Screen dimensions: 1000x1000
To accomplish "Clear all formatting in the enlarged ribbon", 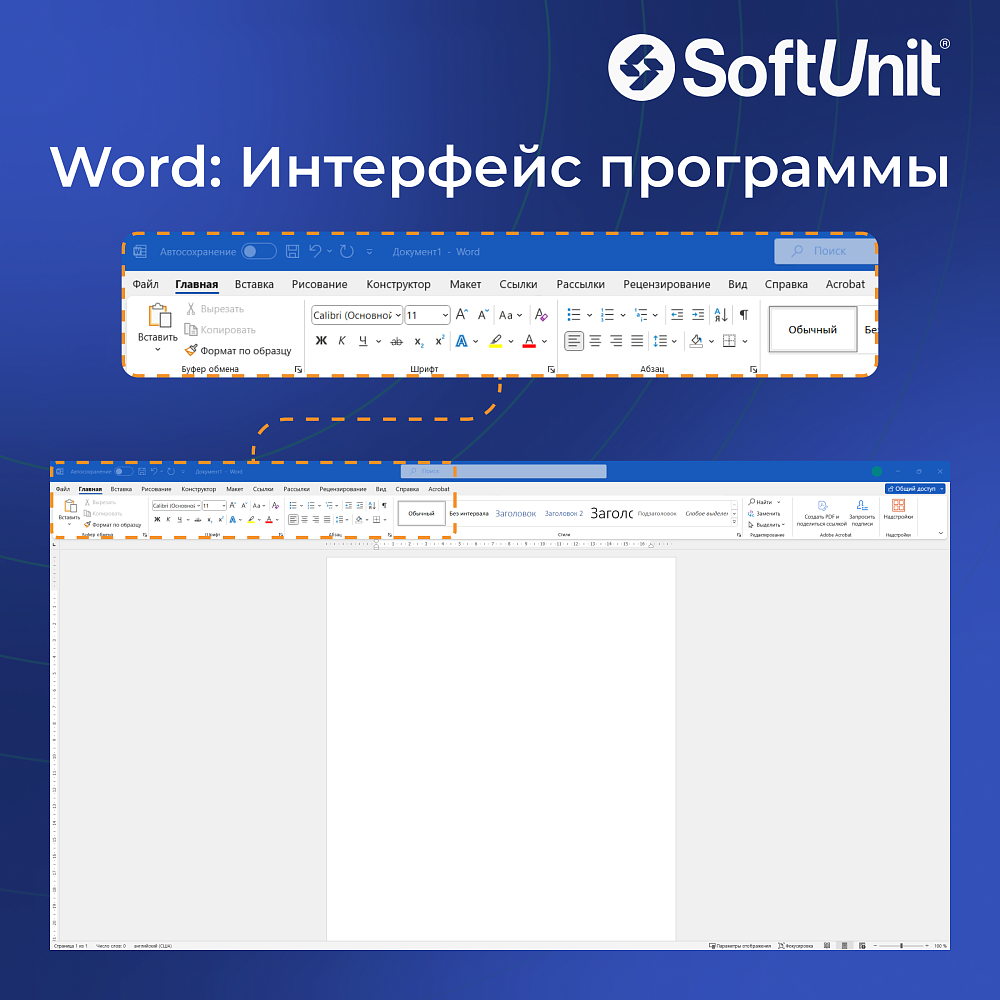I will 541,315.
